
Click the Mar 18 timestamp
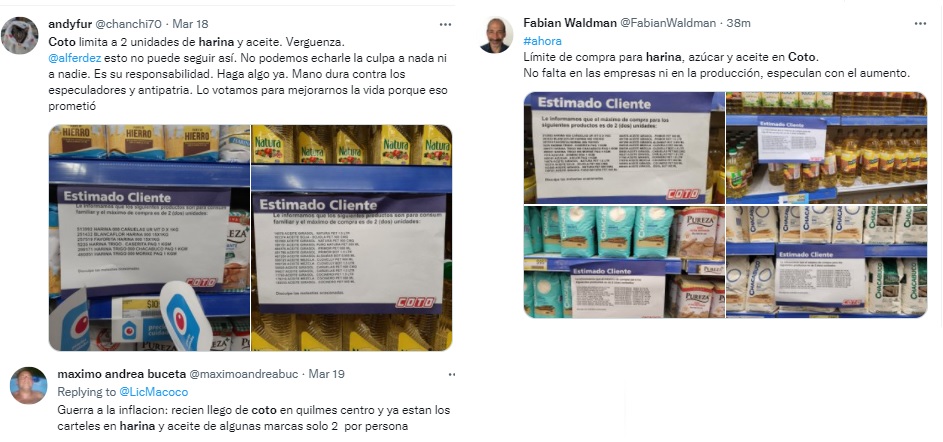190,24
